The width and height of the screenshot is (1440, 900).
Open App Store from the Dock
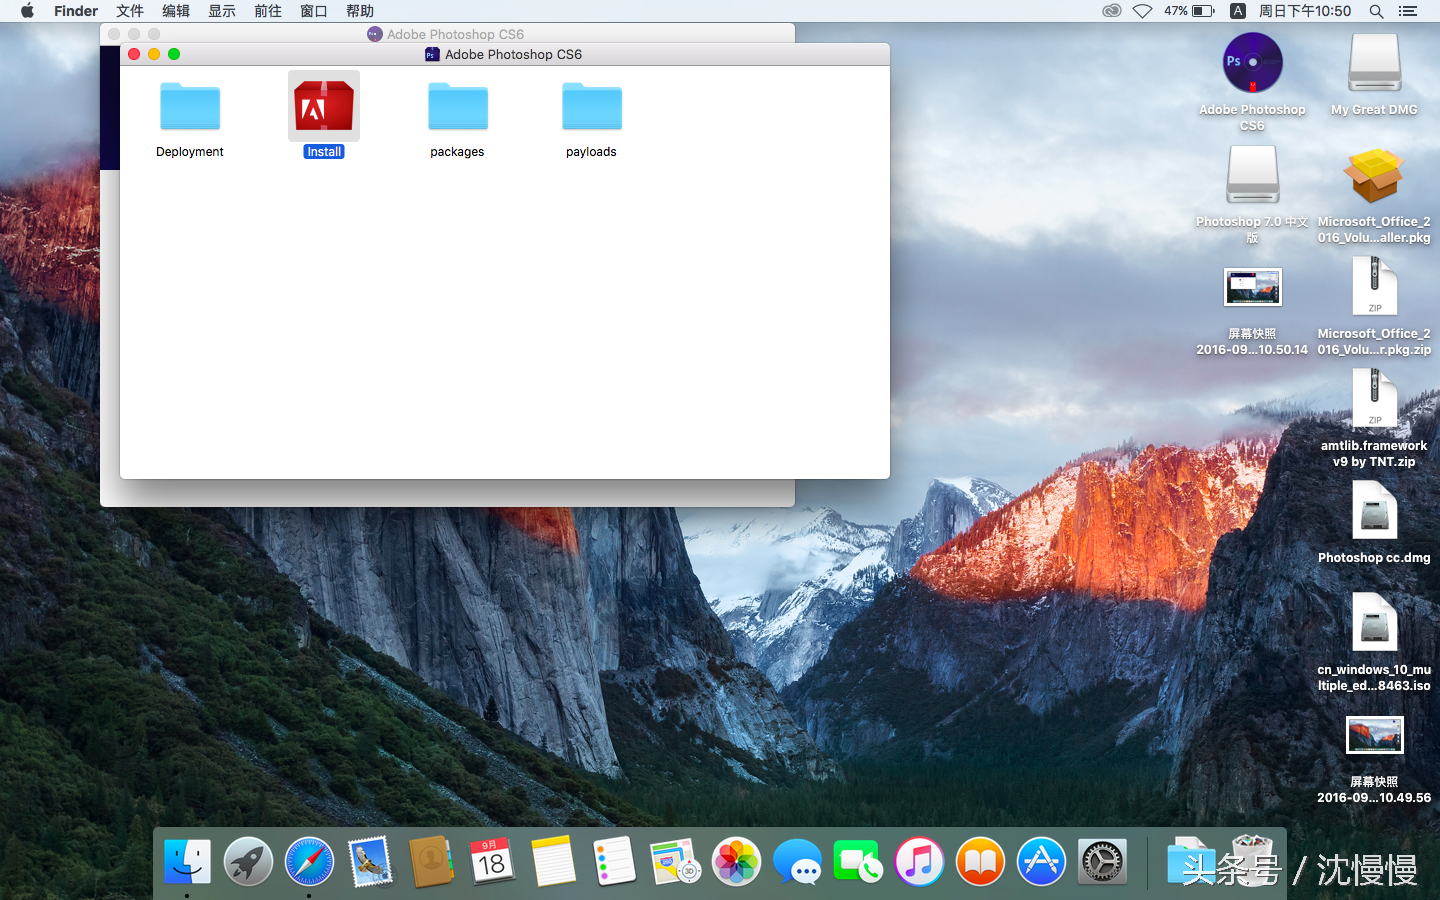click(1041, 861)
